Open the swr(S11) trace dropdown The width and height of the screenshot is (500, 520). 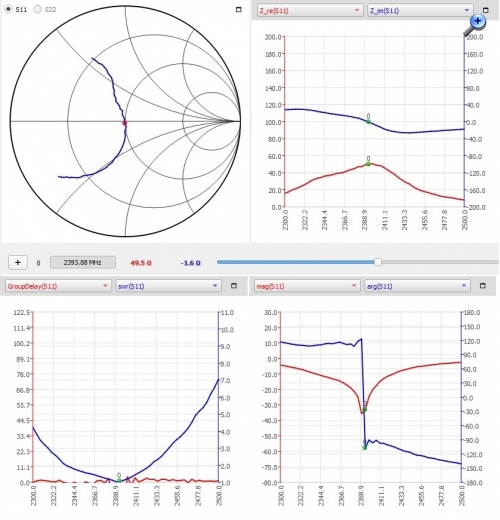168,286
